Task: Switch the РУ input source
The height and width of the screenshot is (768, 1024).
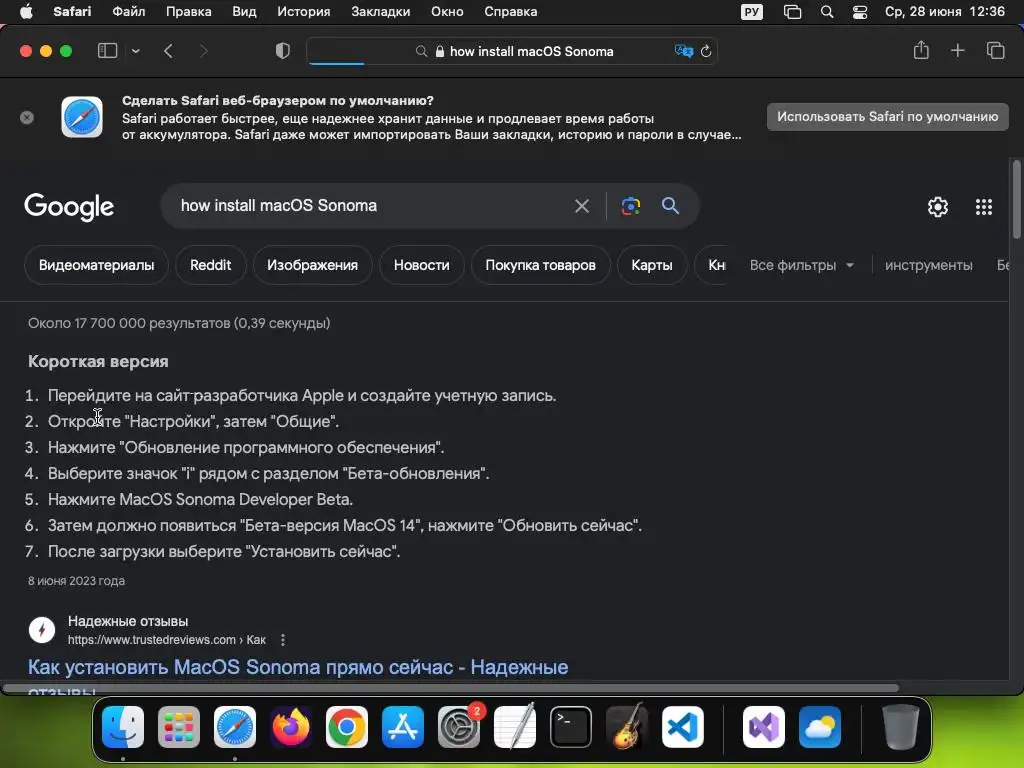Action: (752, 12)
